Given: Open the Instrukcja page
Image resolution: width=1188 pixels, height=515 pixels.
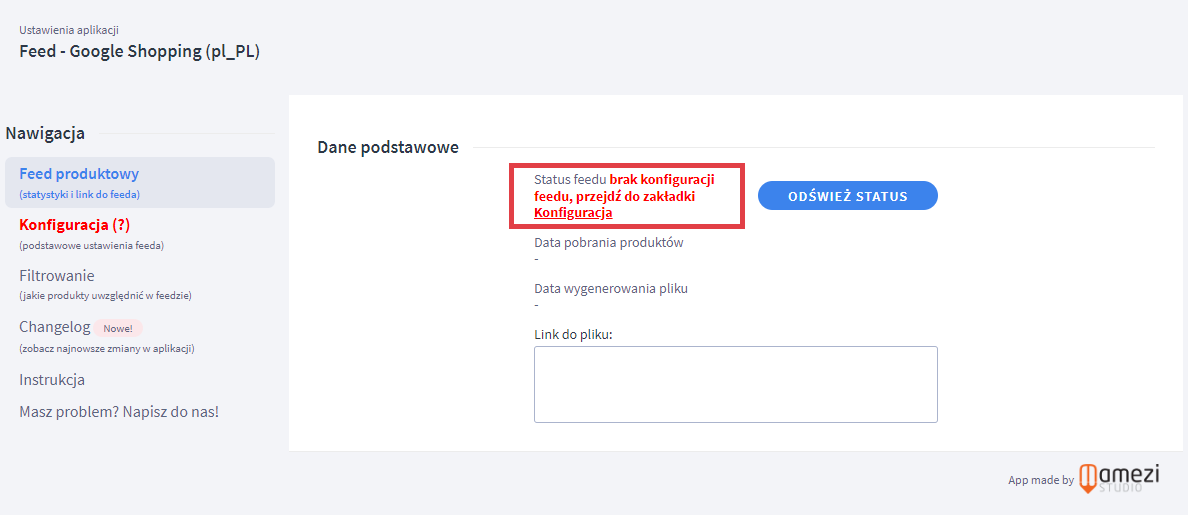Looking at the screenshot, I should point(52,380).
